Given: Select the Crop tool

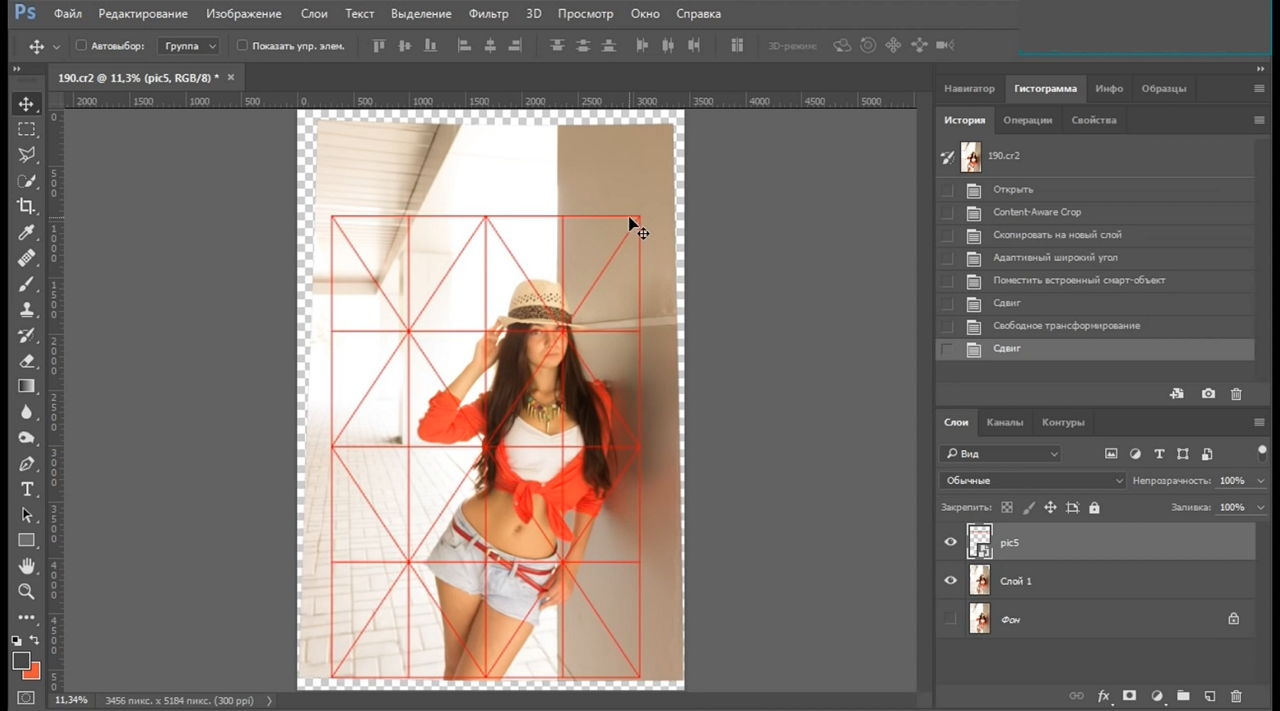Looking at the screenshot, I should click(26, 206).
